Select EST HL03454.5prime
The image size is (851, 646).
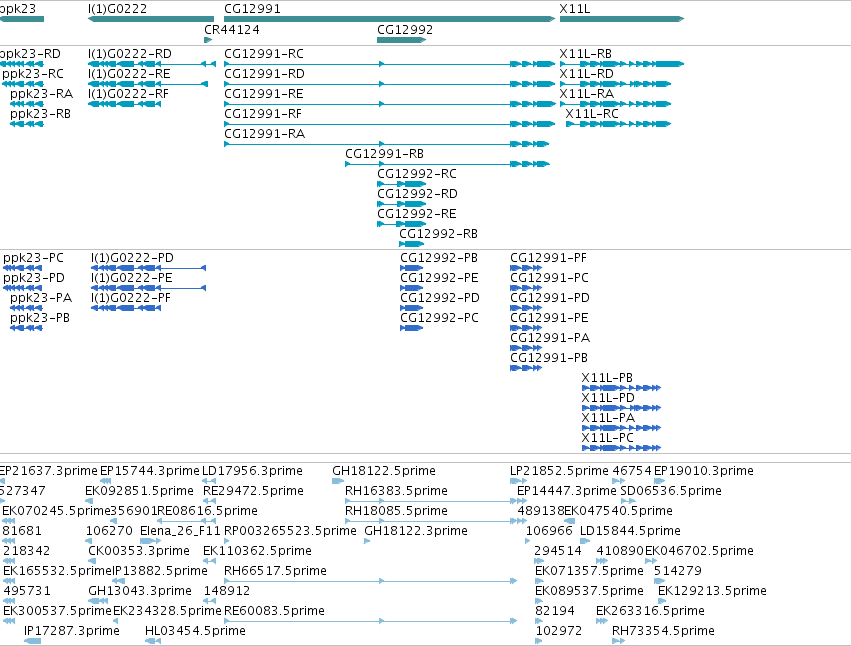pyautogui.click(x=153, y=642)
